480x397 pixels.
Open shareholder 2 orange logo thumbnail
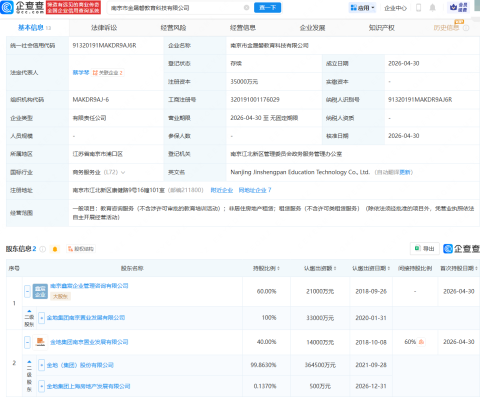[x=40, y=342]
